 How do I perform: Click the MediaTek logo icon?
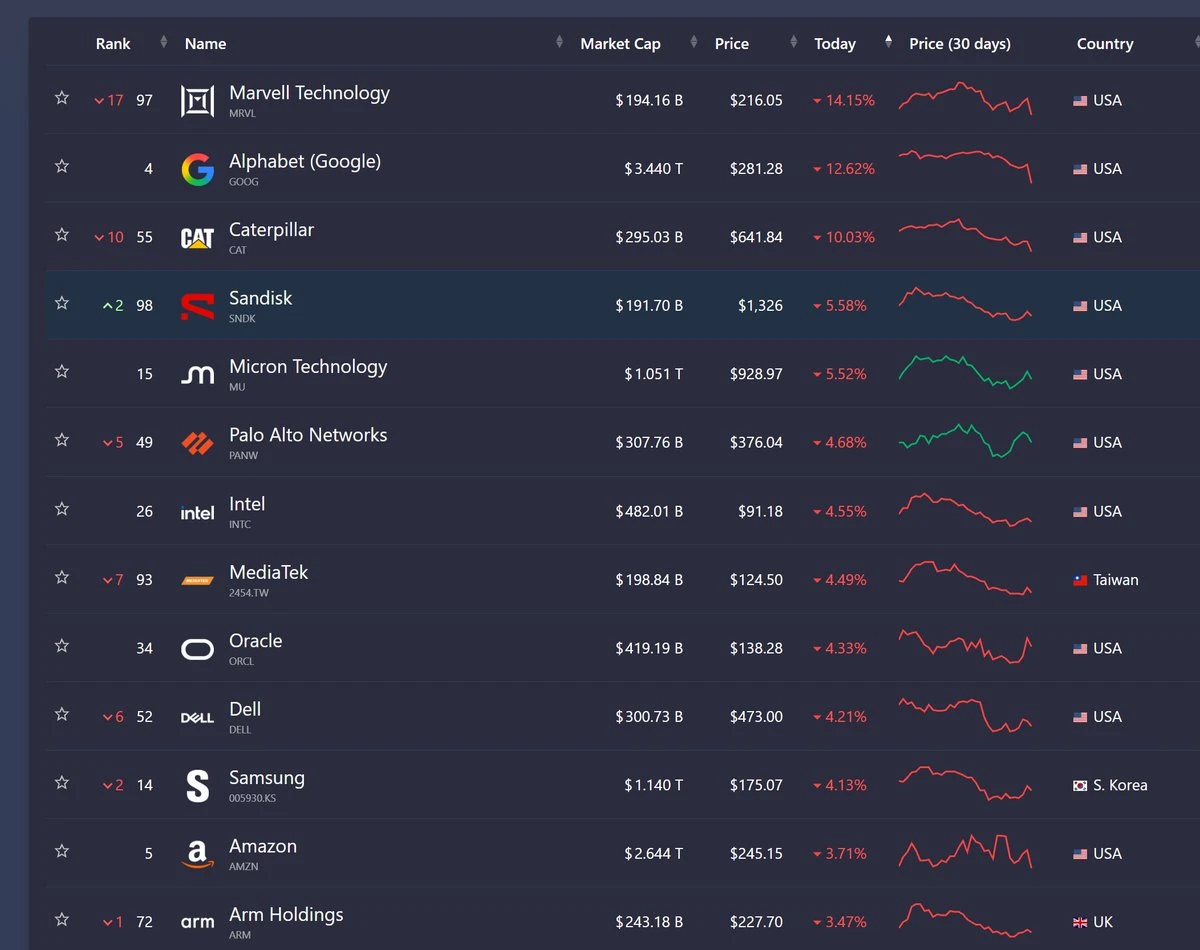197,580
